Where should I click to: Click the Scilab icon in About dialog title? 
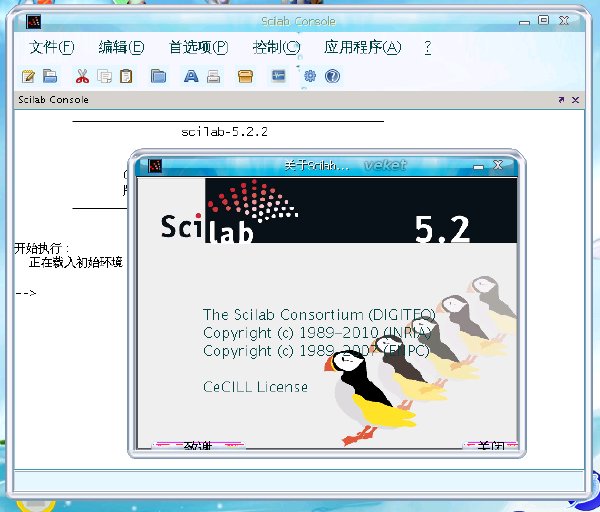point(155,166)
